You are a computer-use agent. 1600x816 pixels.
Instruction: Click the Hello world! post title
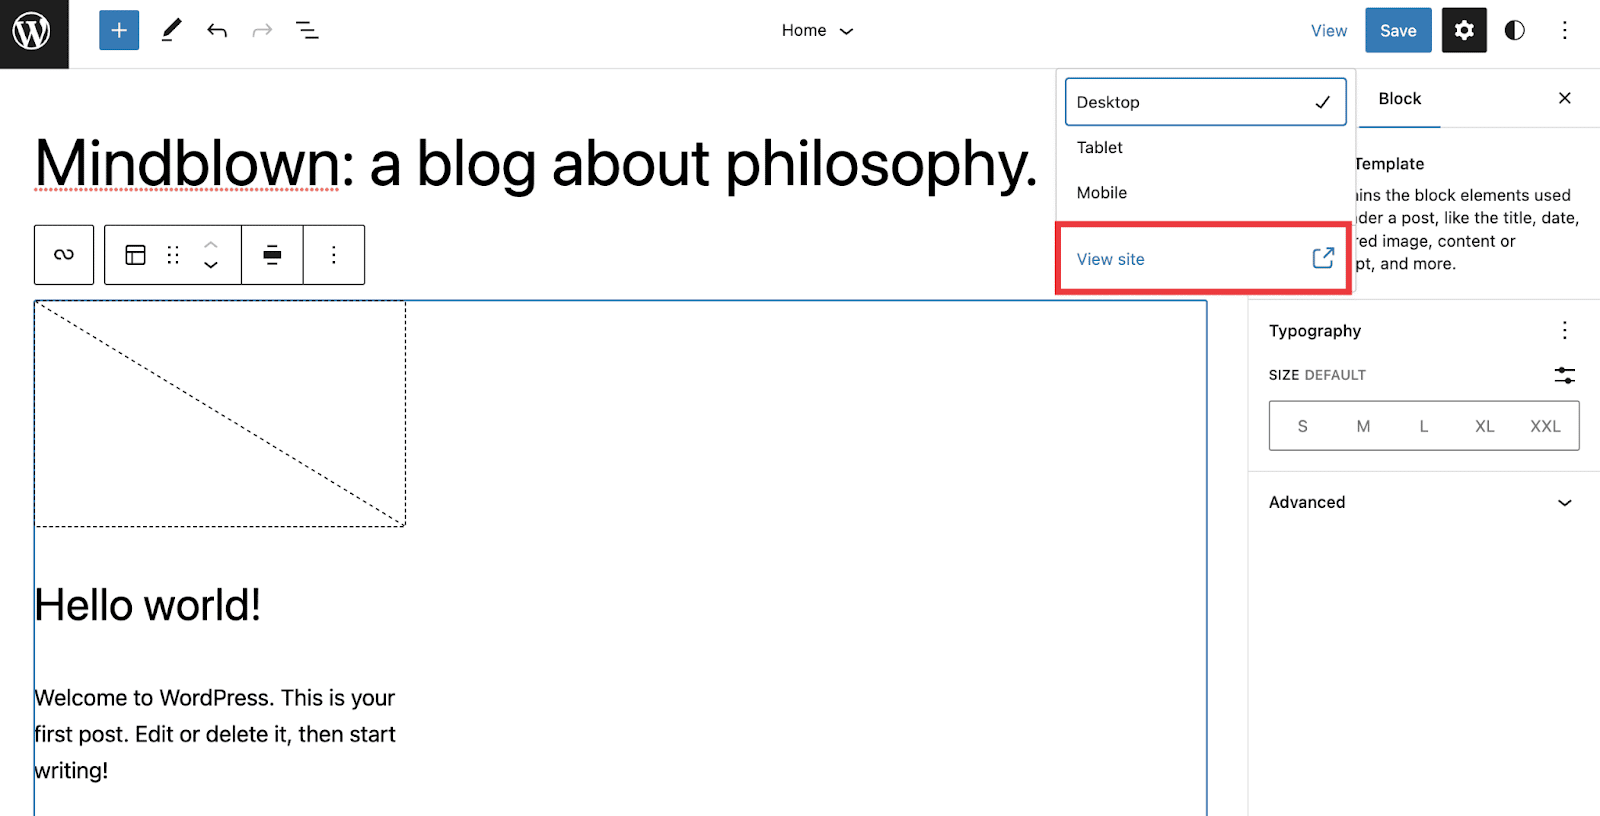click(148, 605)
